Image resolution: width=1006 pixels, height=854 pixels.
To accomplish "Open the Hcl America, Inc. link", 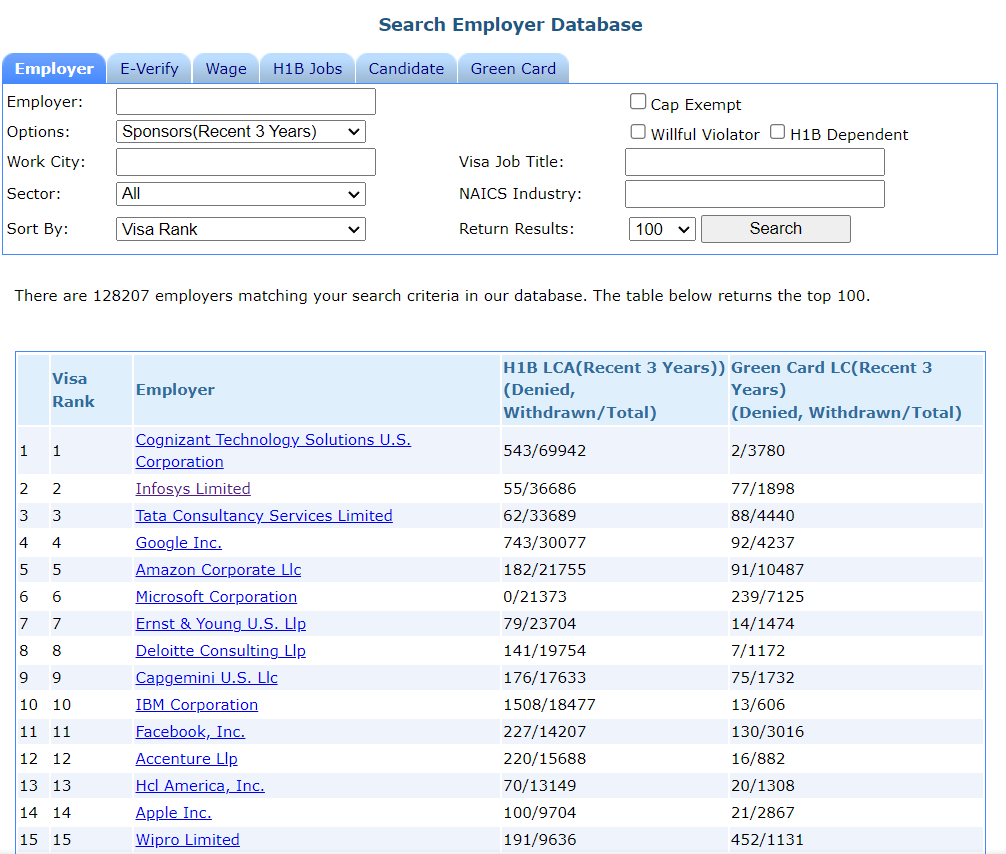I will coord(200,785).
